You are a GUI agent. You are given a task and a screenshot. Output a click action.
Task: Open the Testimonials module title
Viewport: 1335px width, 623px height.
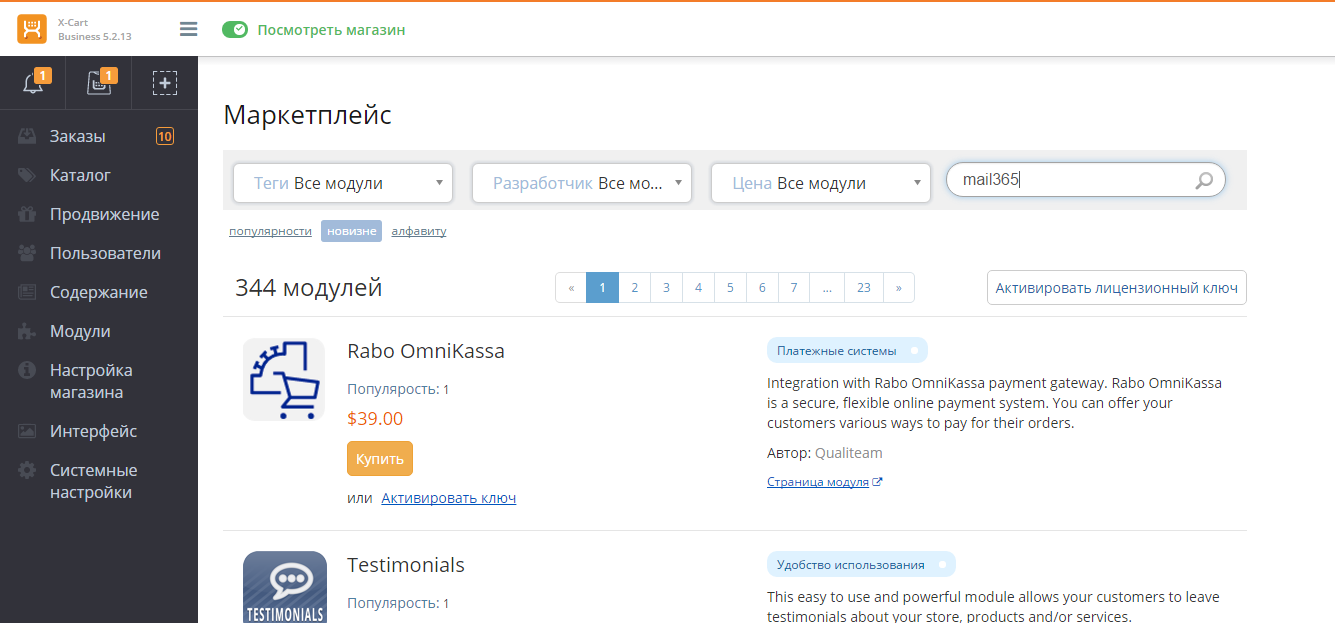tap(406, 565)
